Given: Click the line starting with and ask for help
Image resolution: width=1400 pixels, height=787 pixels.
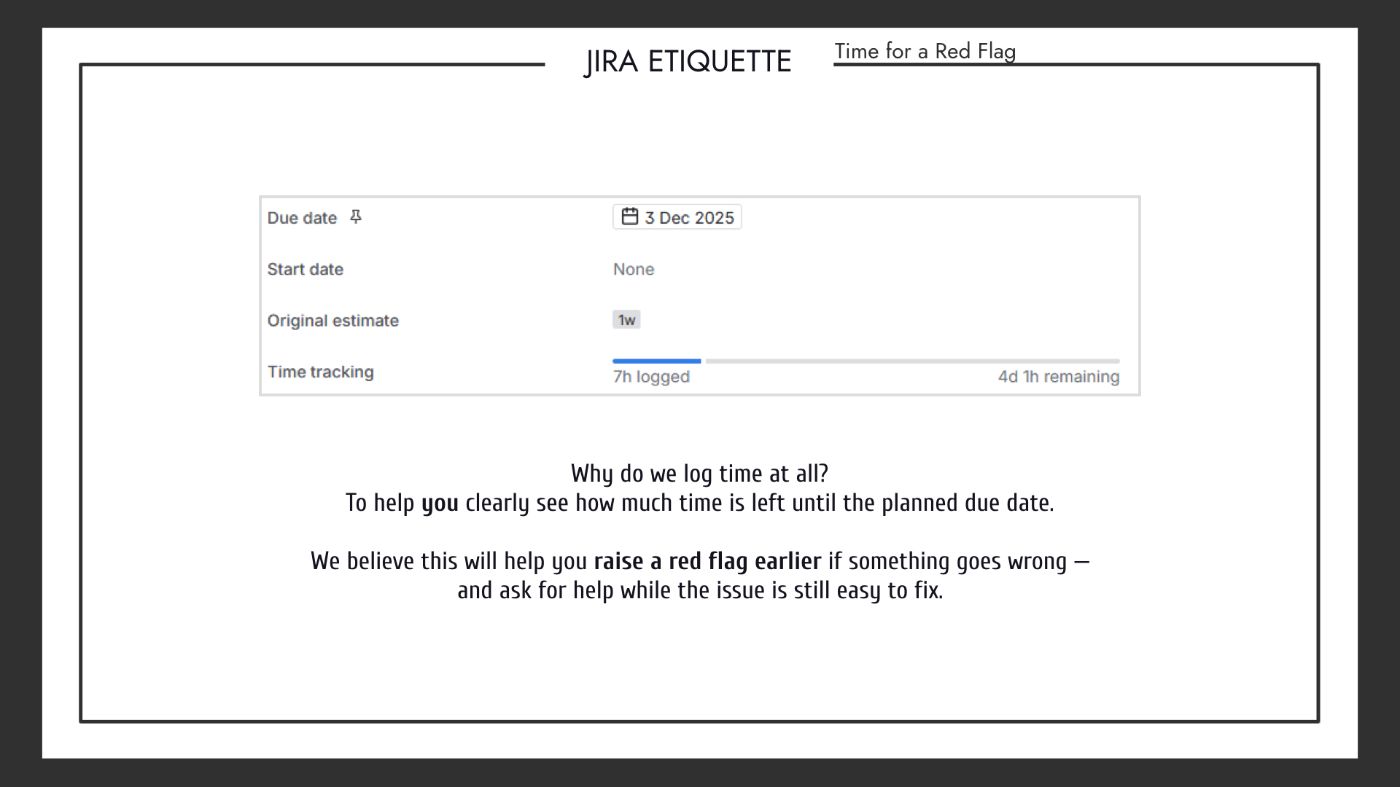Looking at the screenshot, I should click(x=699, y=590).
